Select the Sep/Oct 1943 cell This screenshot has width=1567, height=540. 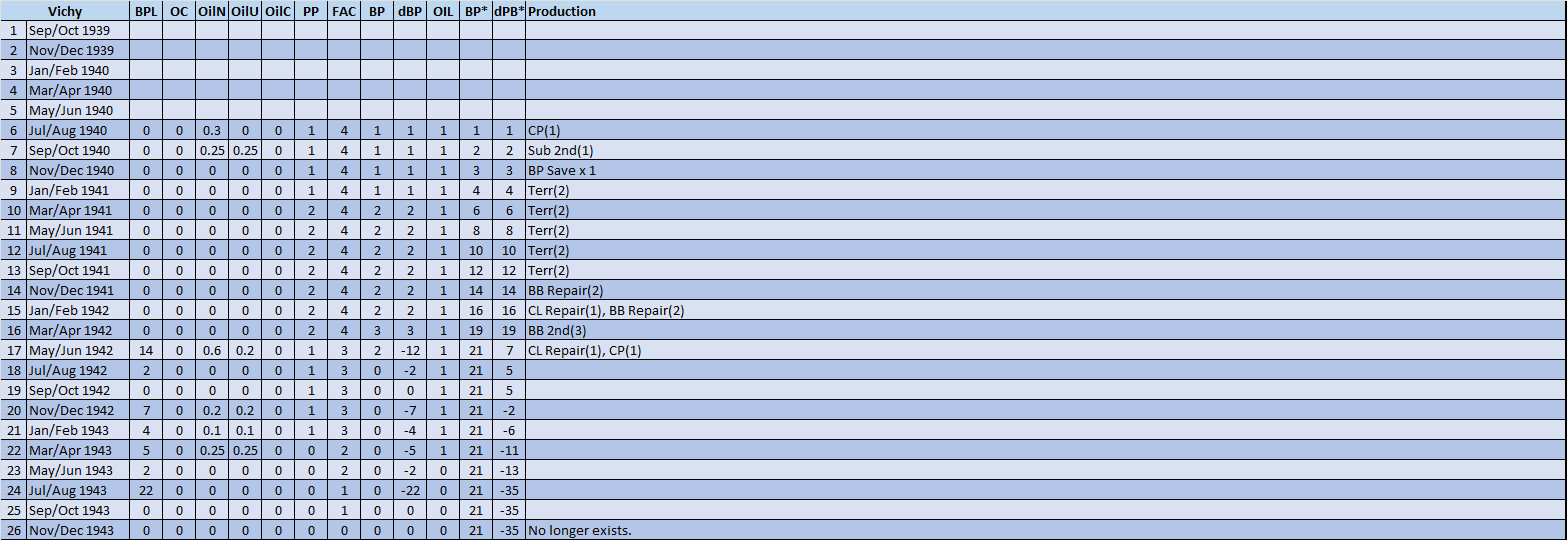click(78, 511)
